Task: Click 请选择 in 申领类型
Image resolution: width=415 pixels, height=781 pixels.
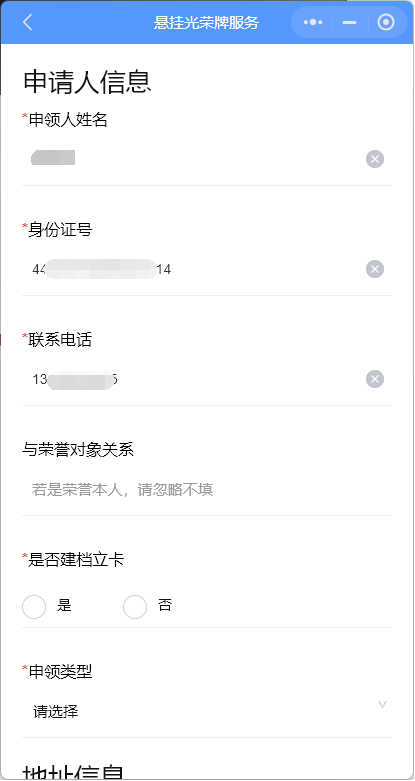Action: point(56,712)
